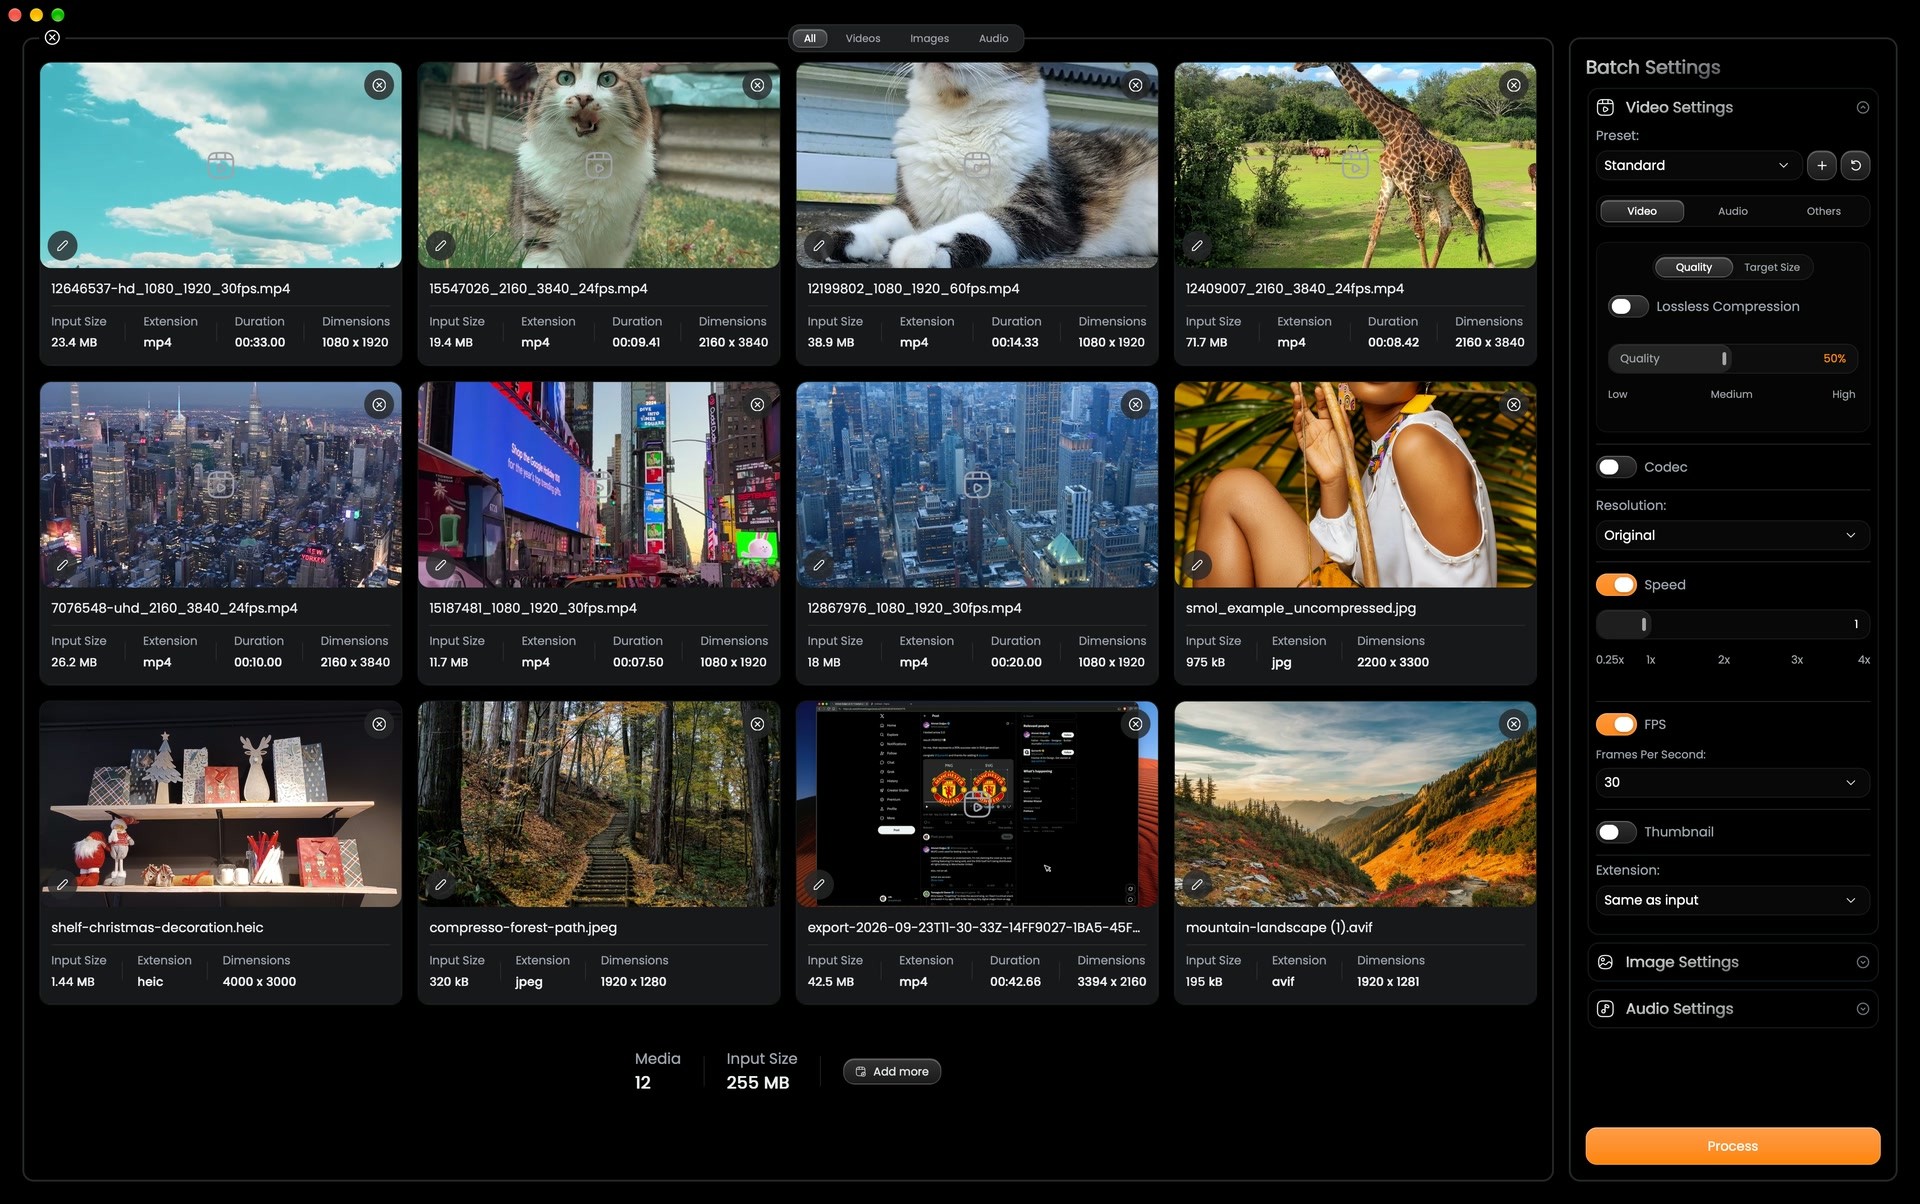Add a new preset with the plus icon
1920x1204 pixels.
(x=1822, y=165)
